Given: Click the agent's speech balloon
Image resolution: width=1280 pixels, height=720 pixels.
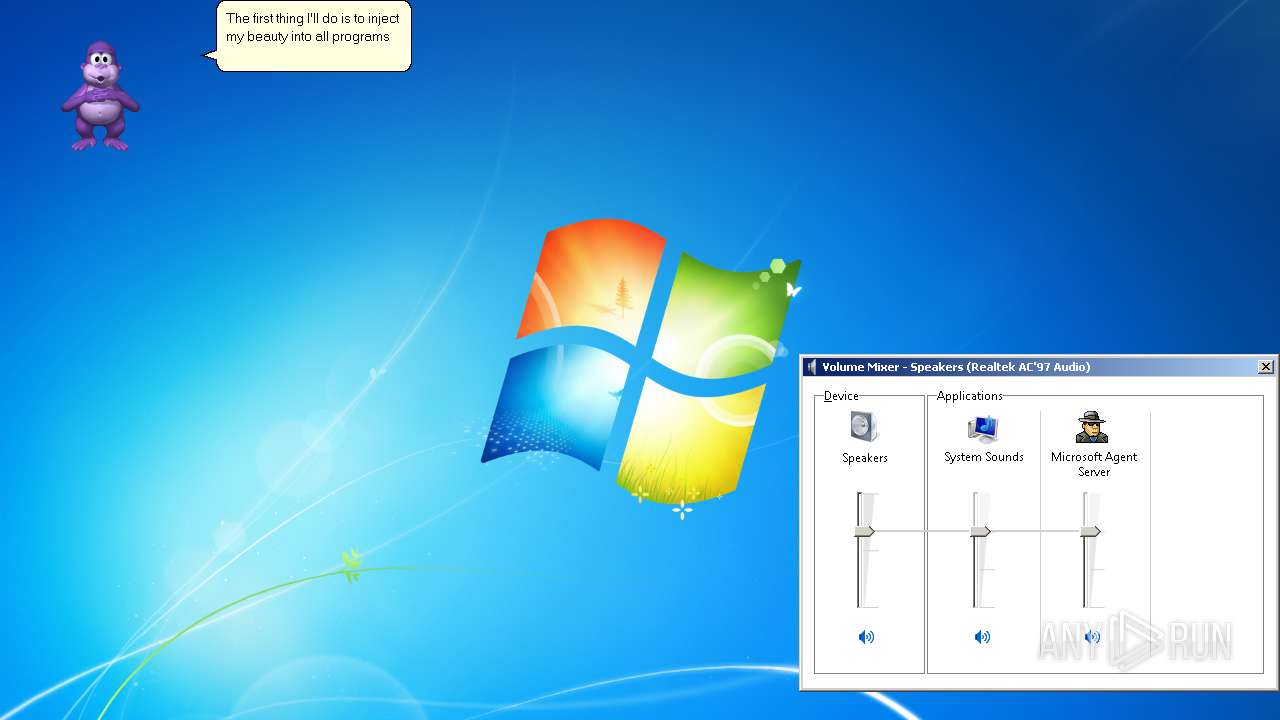Looking at the screenshot, I should click(312, 36).
